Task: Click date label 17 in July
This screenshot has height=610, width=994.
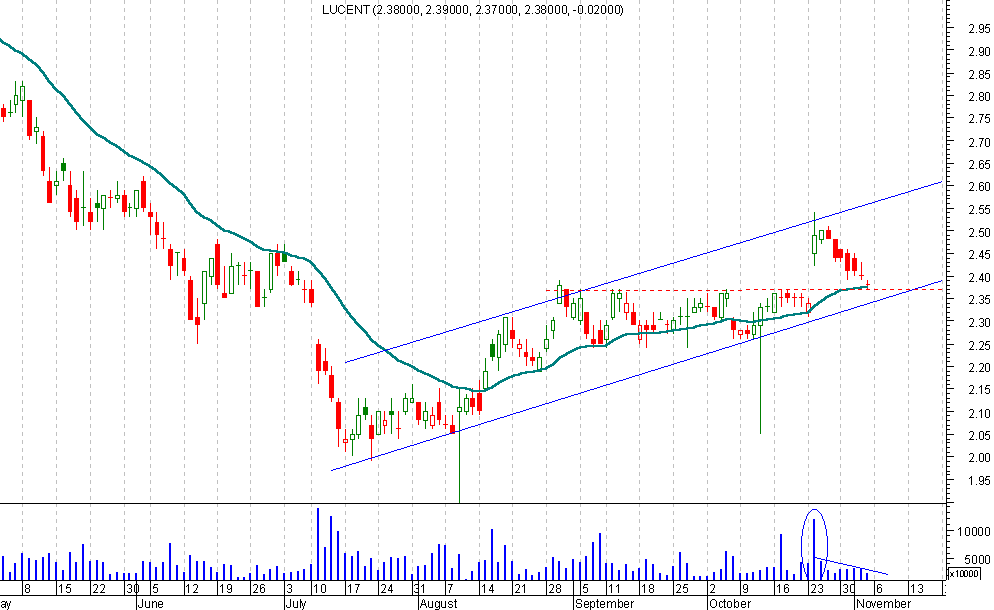Action: coord(353,588)
